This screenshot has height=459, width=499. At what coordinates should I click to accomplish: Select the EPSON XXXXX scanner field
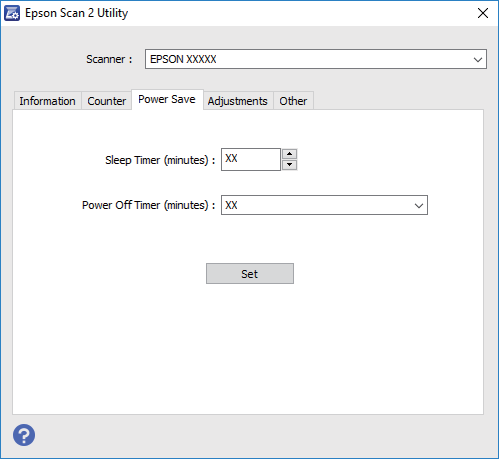point(316,59)
